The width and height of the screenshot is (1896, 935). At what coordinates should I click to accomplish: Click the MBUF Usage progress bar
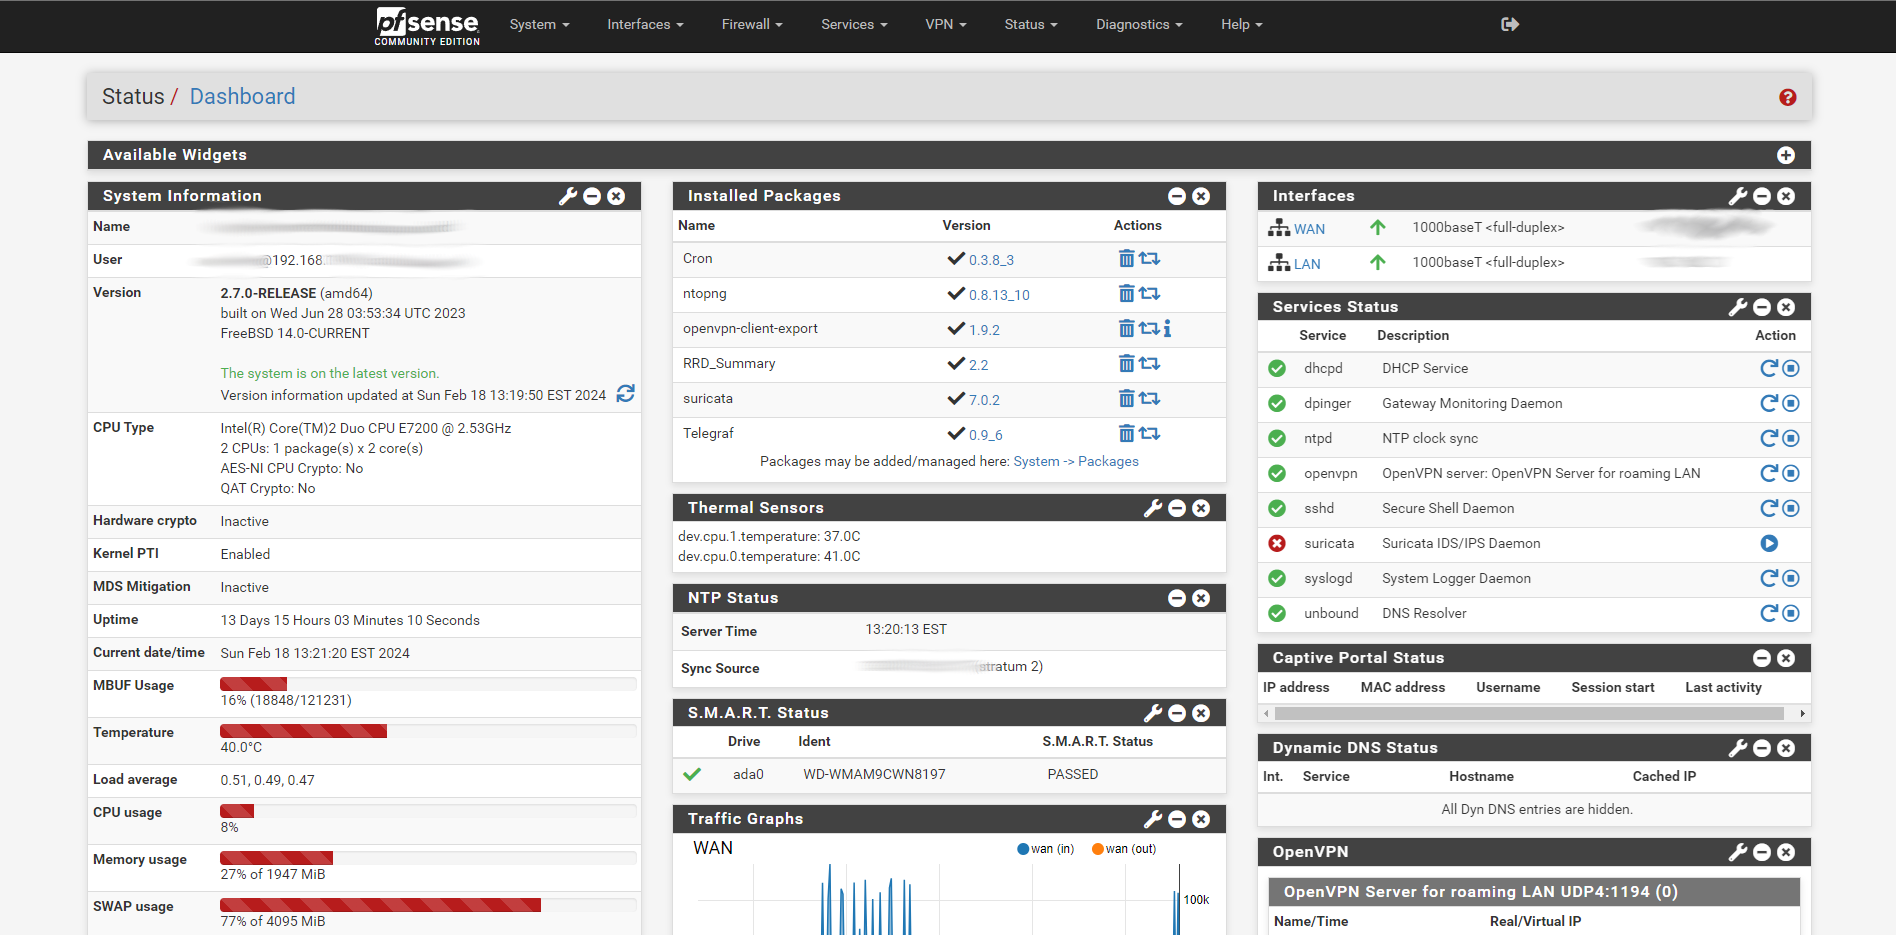point(428,684)
